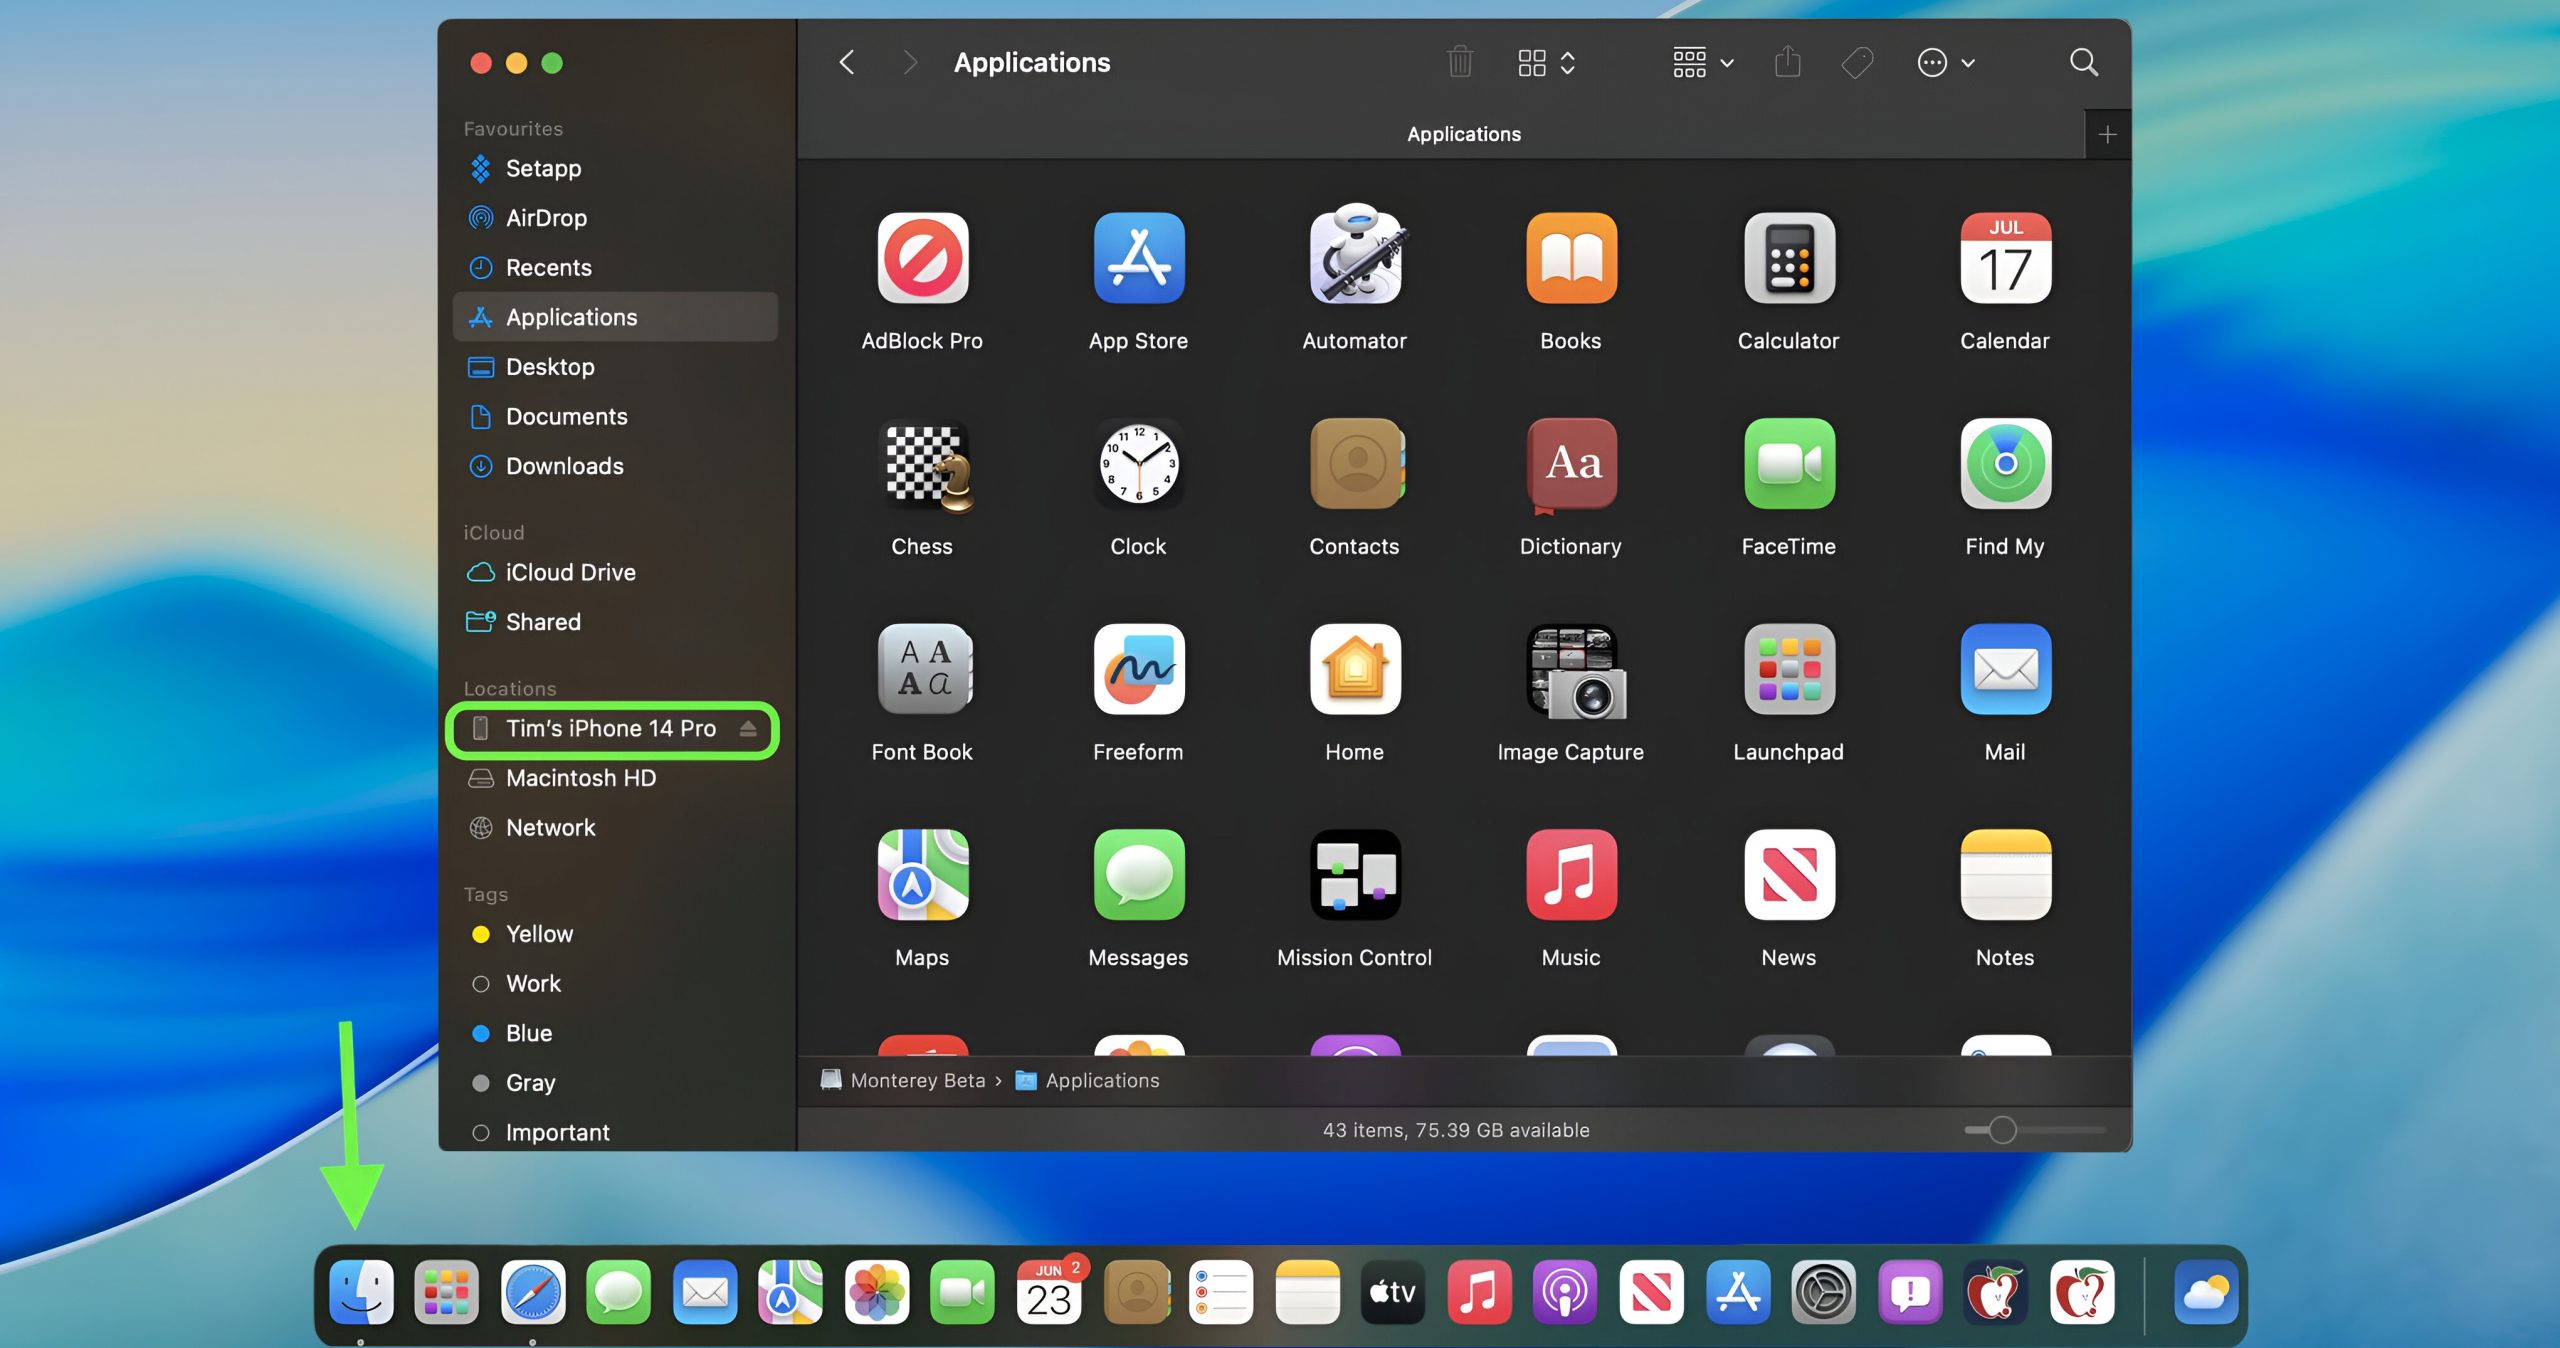Screen dimensions: 2560x1348
Task: Click Applications folder in the path bar
Action: pos(1087,1080)
